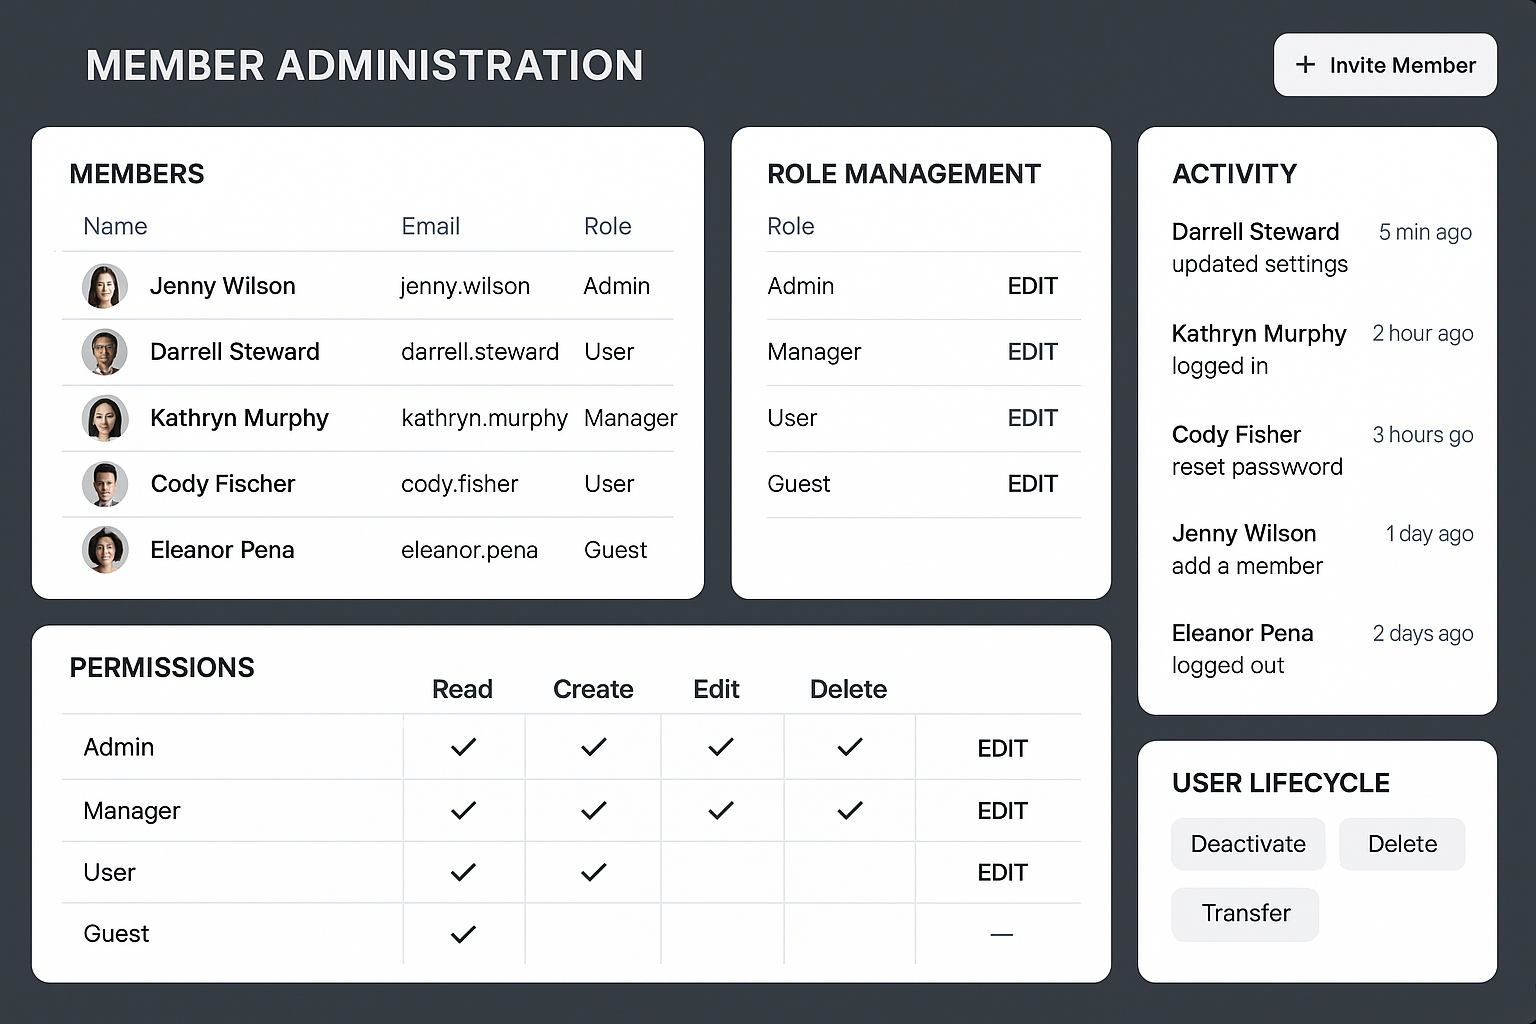Open Kathryn Murphy logged in activity entry
Screen dimensions: 1536x1024
pos(1321,349)
